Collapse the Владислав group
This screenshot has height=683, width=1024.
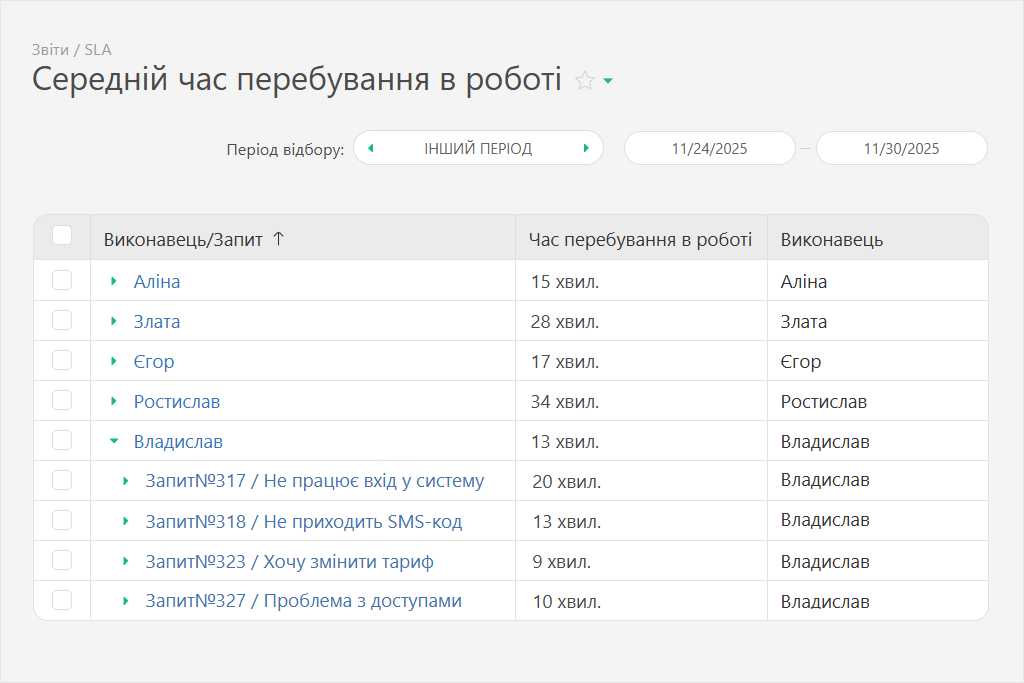(x=114, y=441)
